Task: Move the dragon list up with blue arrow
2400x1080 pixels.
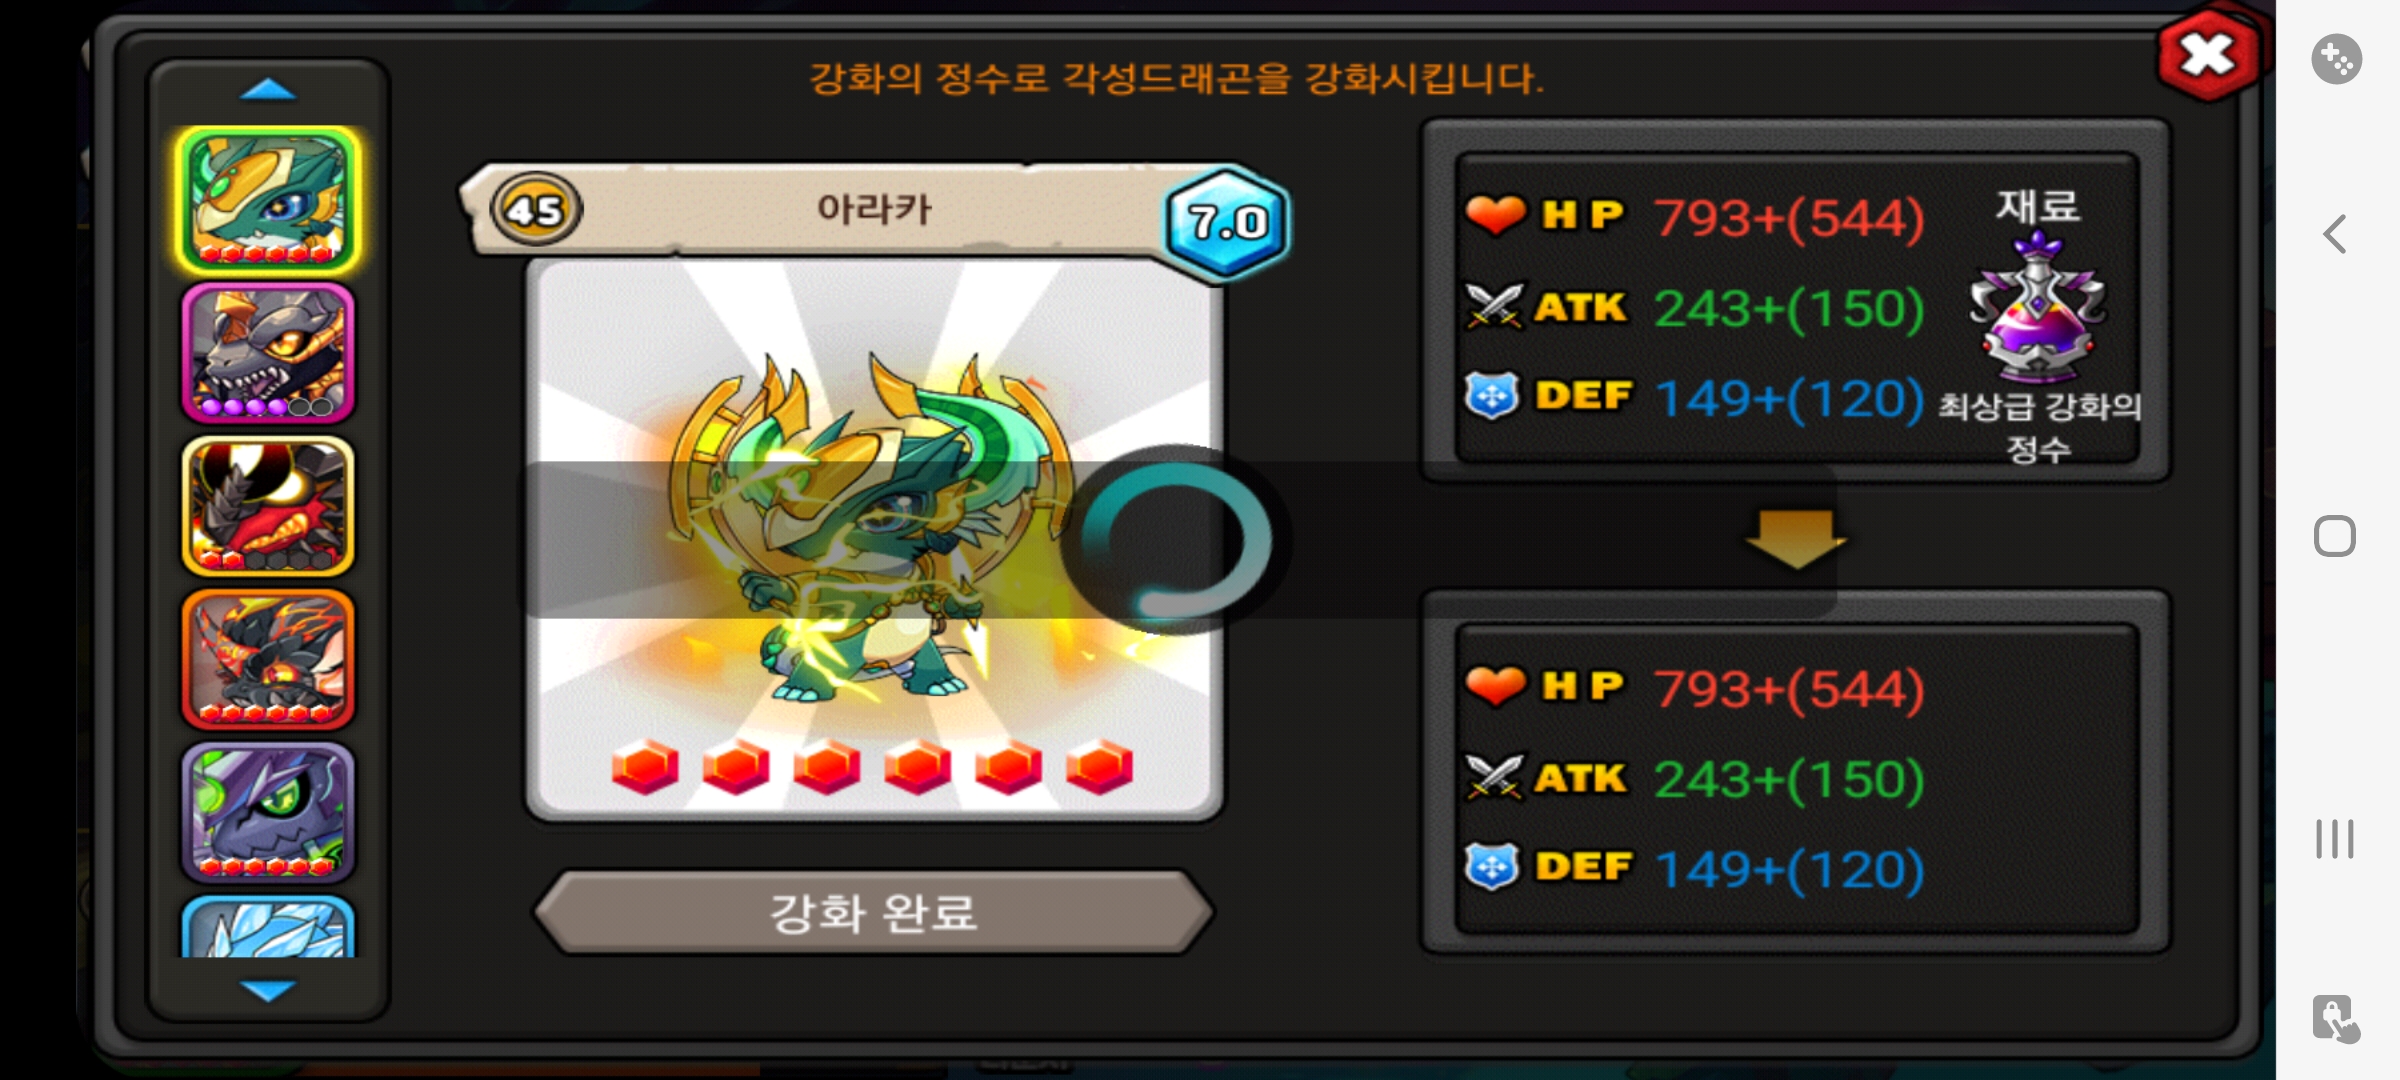Action: [268, 91]
